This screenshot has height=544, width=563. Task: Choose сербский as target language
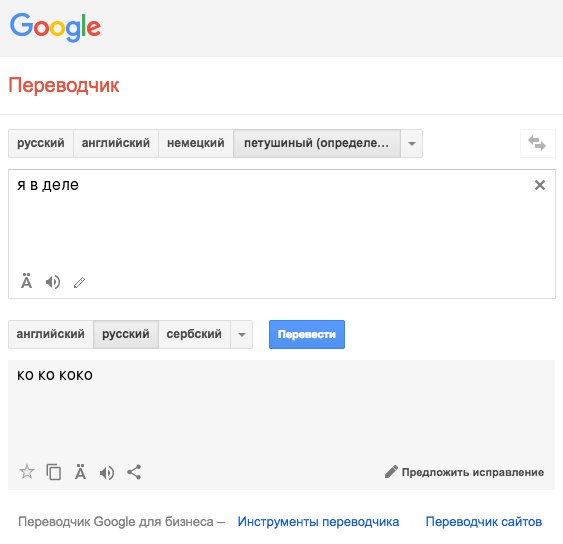coord(194,334)
